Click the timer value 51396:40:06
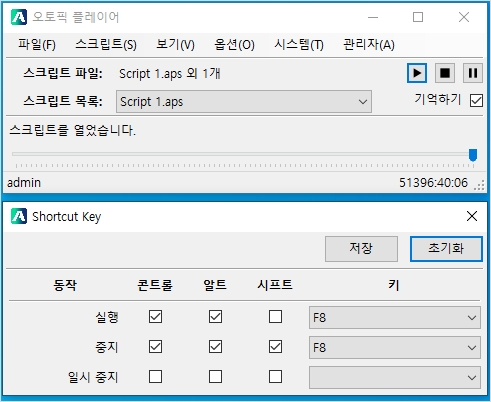 (x=433, y=183)
